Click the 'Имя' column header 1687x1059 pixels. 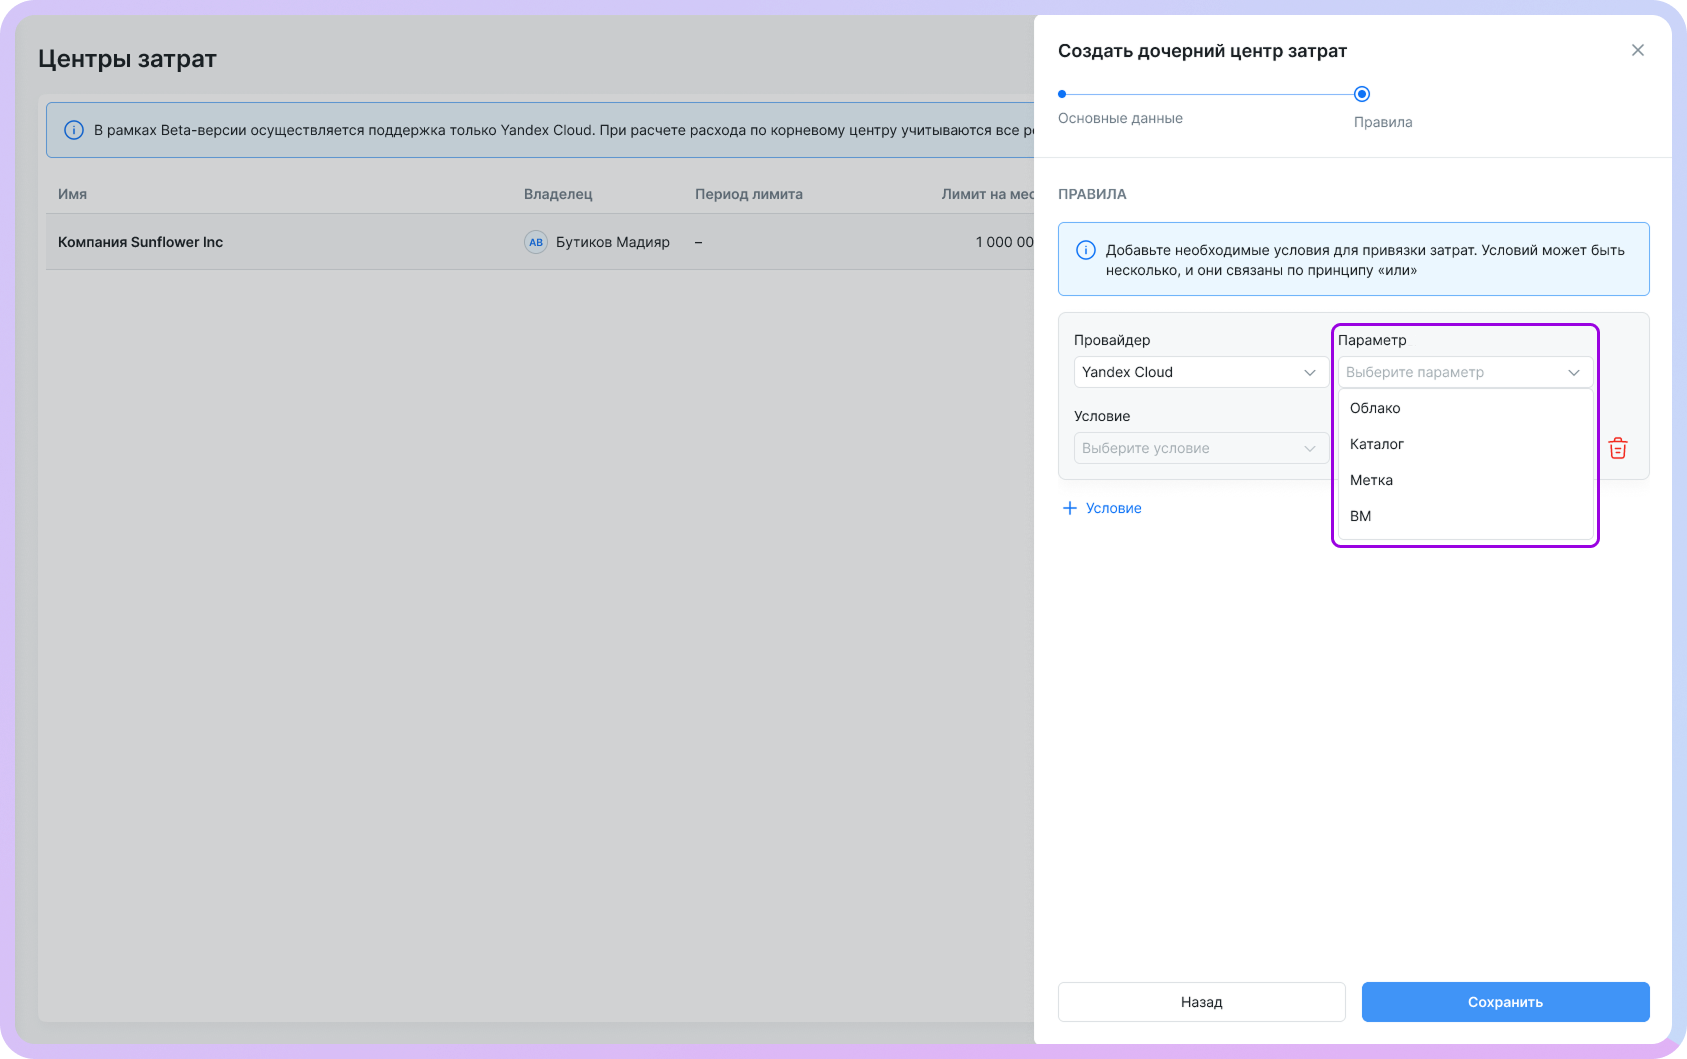pos(72,194)
